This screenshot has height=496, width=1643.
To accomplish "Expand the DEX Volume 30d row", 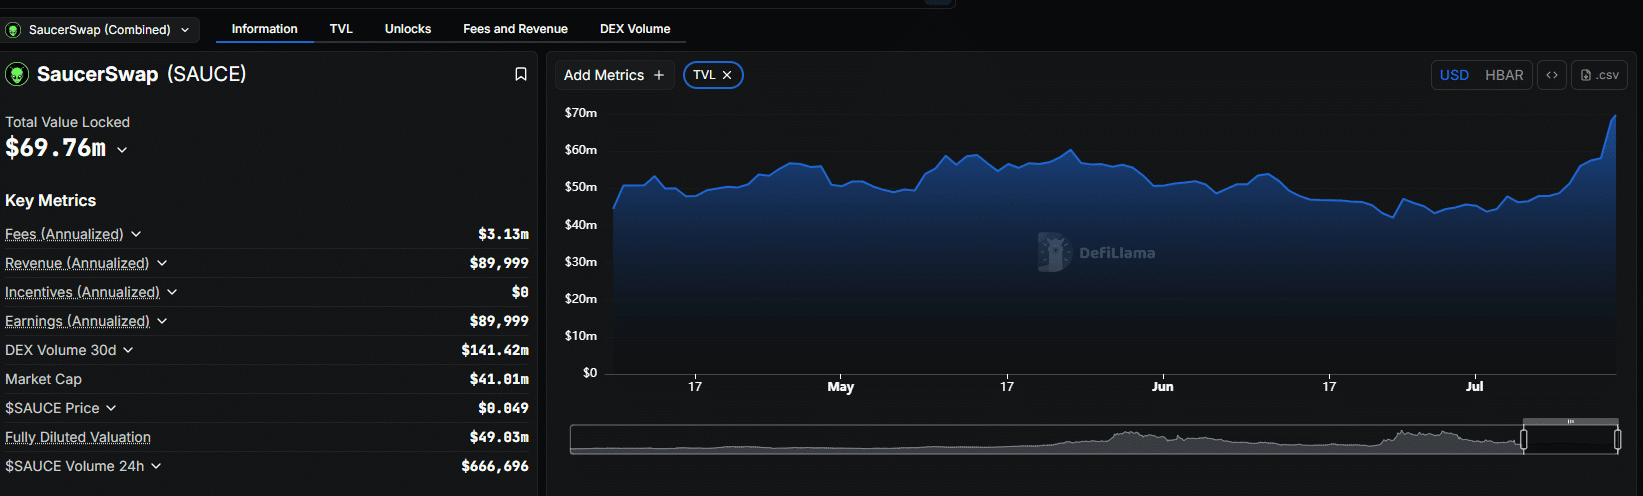I will pyautogui.click(x=128, y=350).
